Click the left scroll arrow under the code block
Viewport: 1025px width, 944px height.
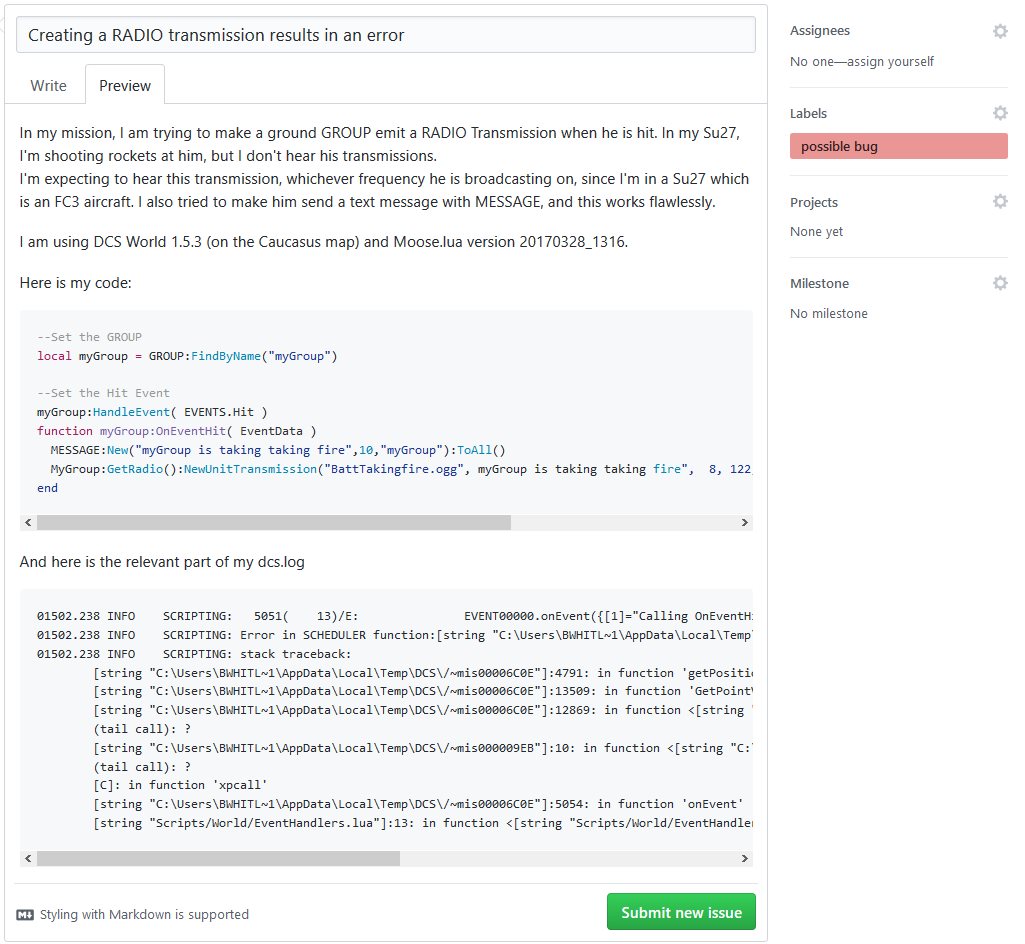27,522
